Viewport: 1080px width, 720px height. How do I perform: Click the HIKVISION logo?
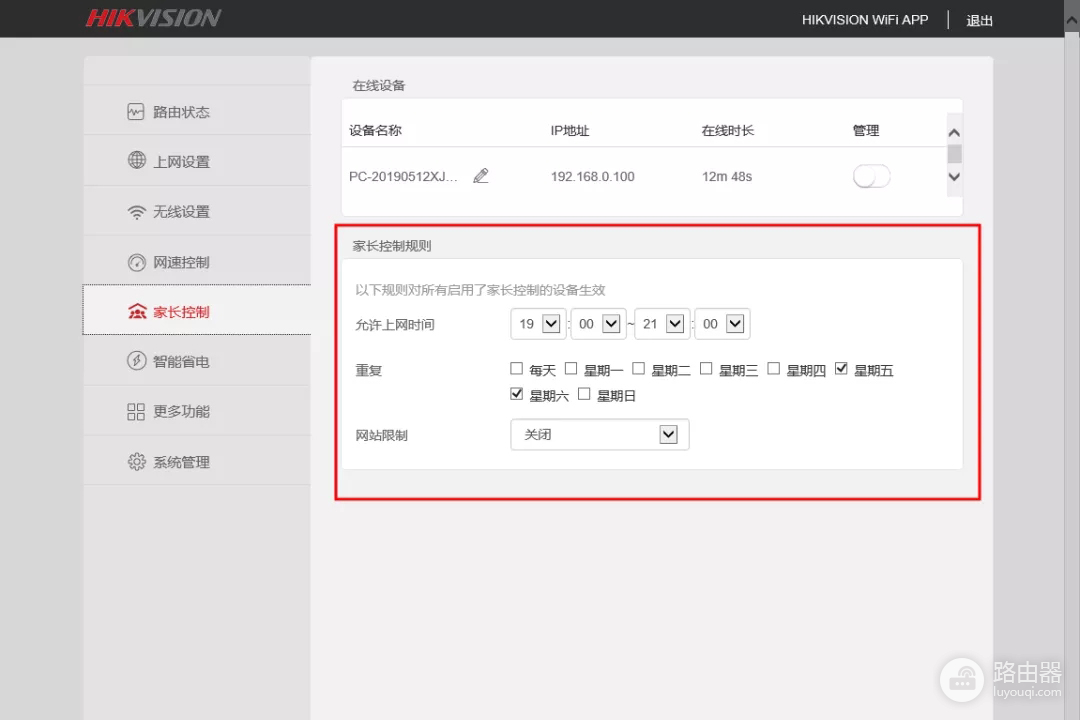(x=153, y=17)
